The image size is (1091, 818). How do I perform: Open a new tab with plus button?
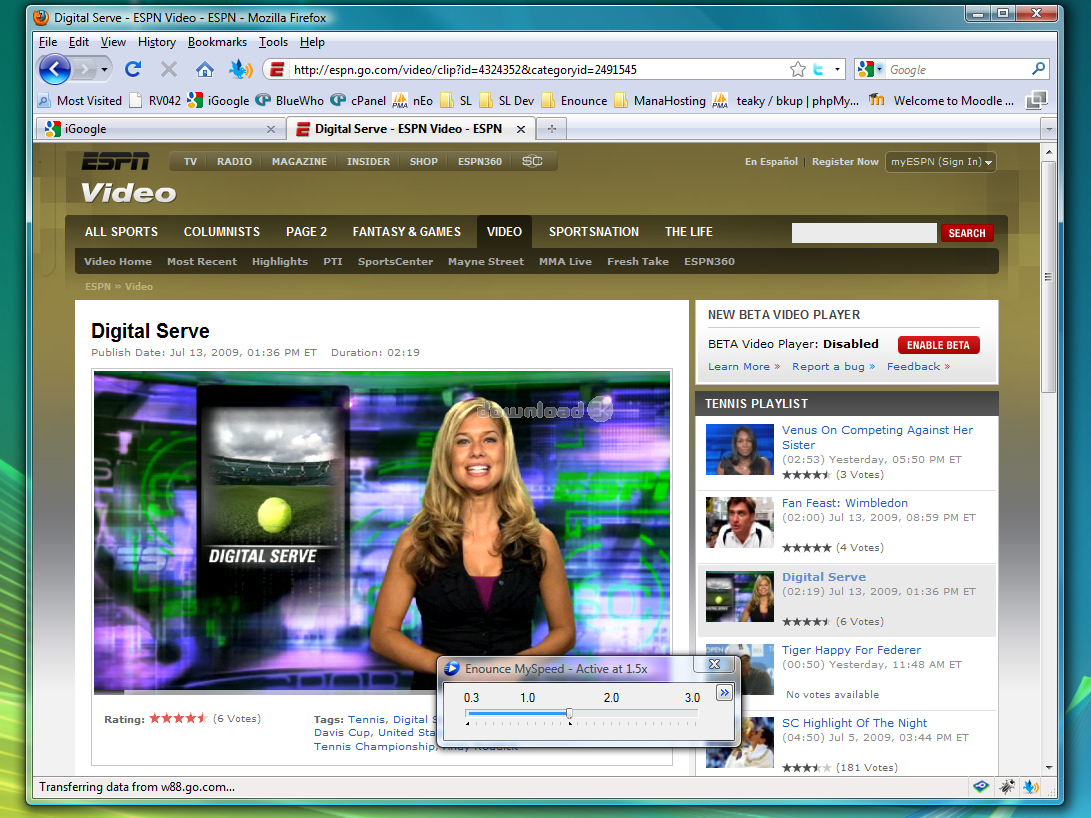pos(552,129)
